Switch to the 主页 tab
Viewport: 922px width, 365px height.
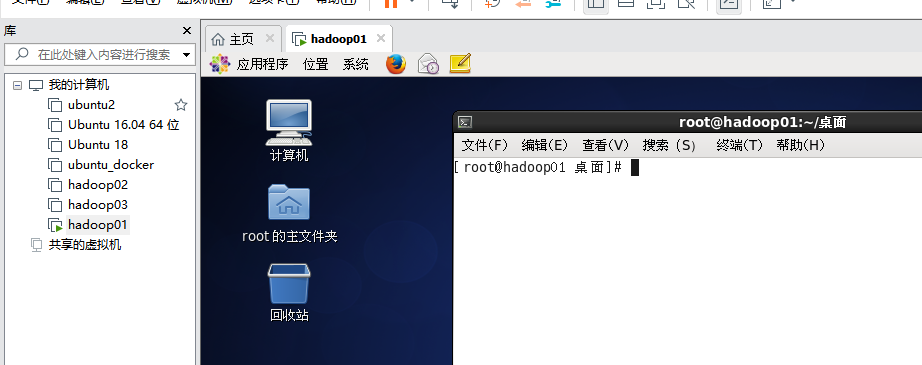click(242, 39)
